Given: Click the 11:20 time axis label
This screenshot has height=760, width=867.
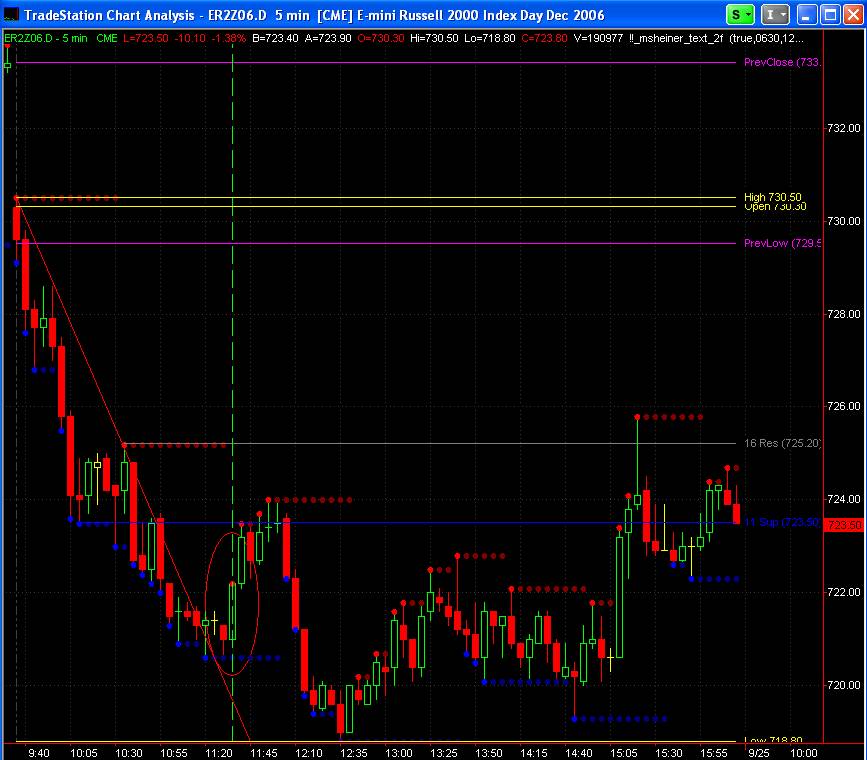Looking at the screenshot, I should click(x=218, y=753).
